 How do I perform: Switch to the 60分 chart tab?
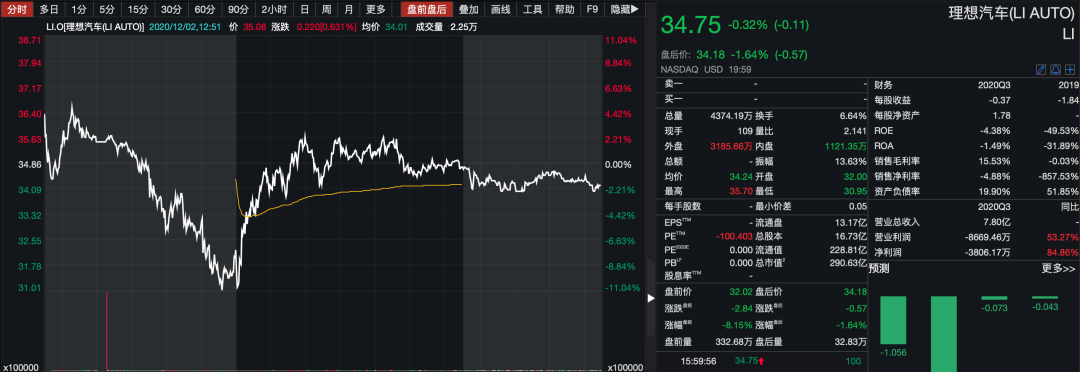(205, 9)
